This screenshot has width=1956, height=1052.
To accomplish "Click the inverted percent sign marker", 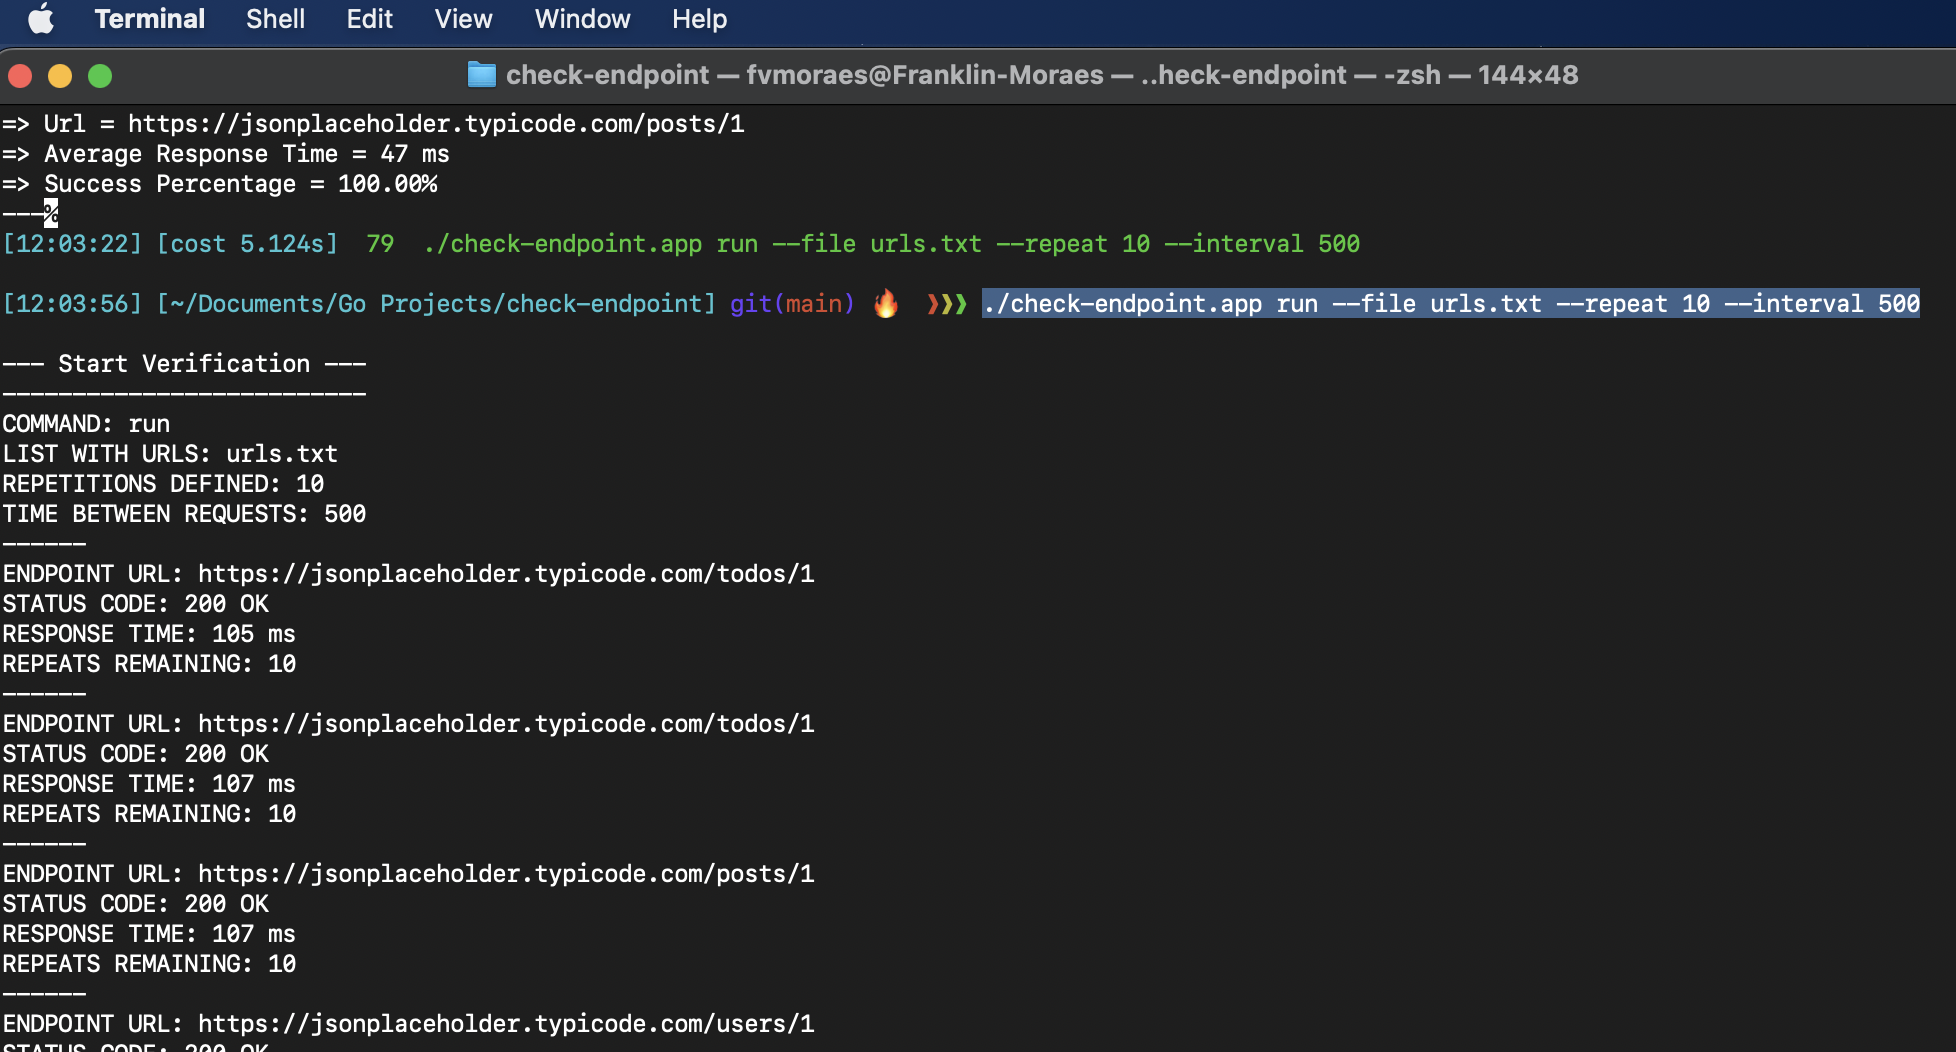I will coord(51,213).
